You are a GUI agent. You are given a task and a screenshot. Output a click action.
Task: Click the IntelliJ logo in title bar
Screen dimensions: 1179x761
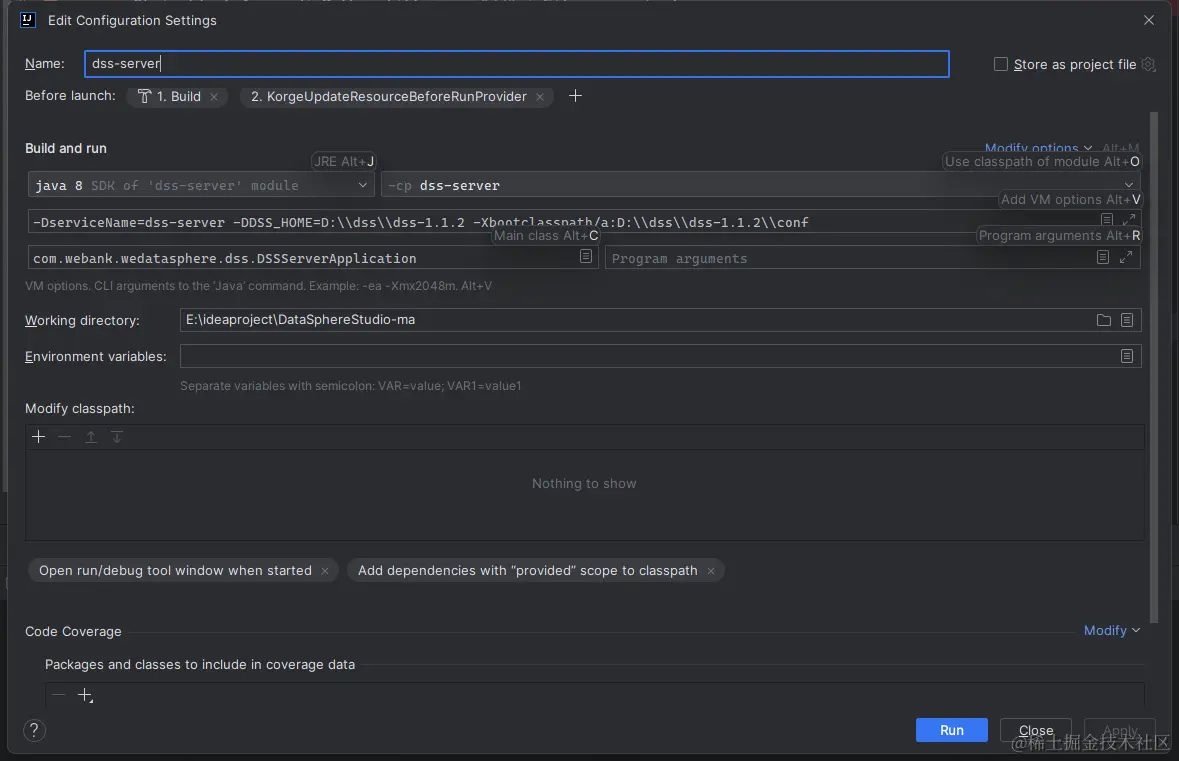28,20
